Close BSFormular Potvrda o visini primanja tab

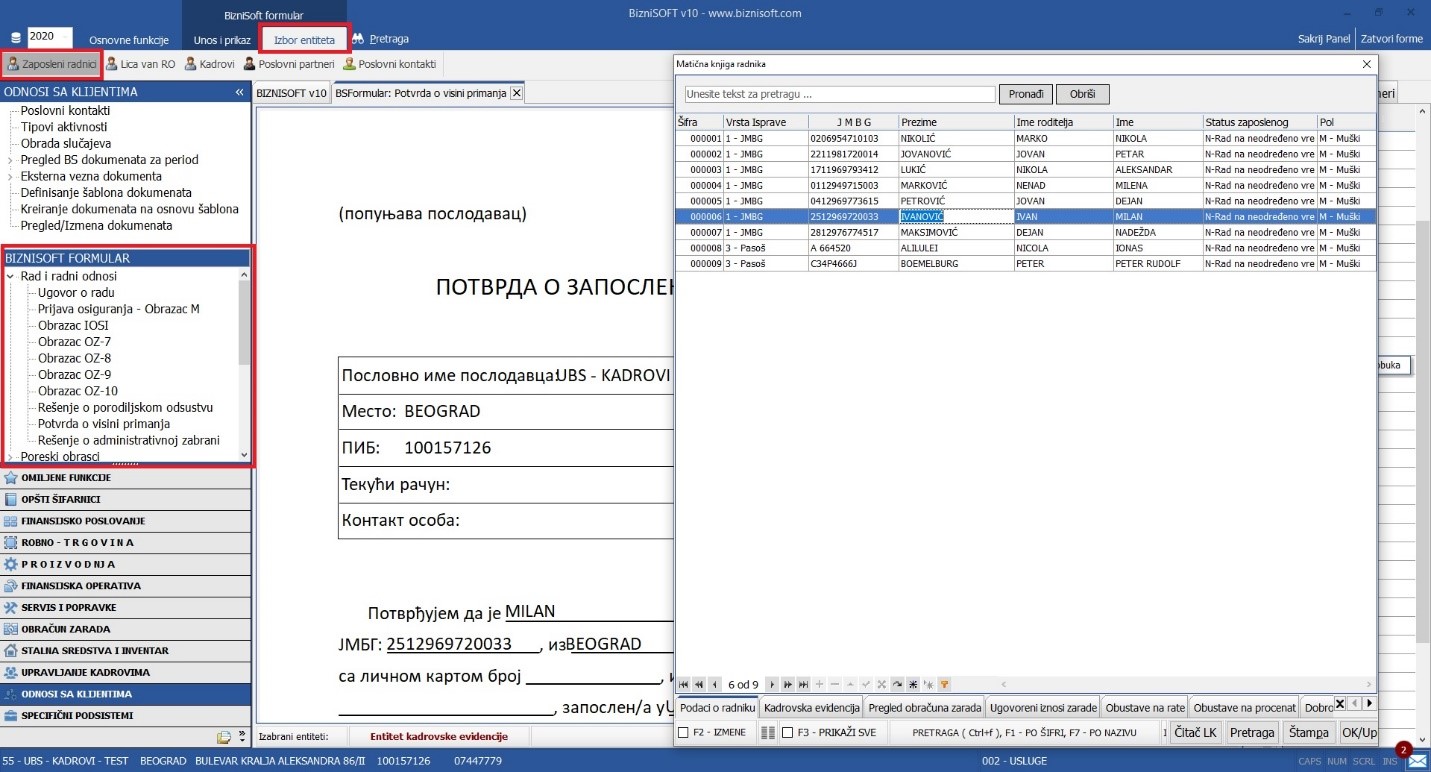[516, 93]
